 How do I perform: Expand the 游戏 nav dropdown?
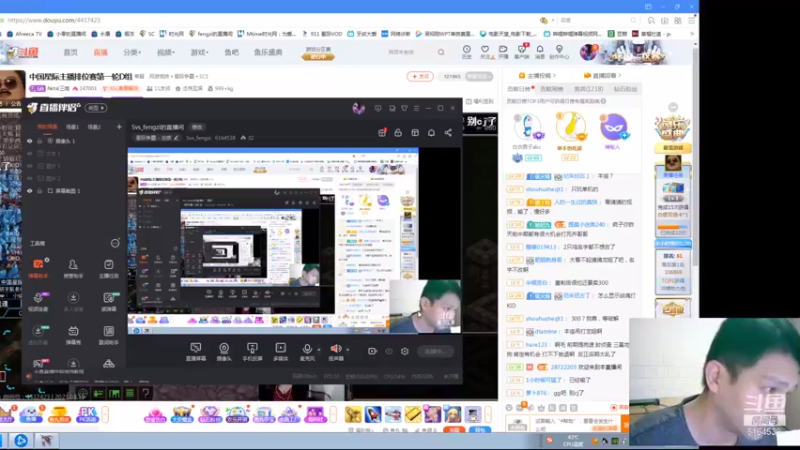tap(199, 52)
